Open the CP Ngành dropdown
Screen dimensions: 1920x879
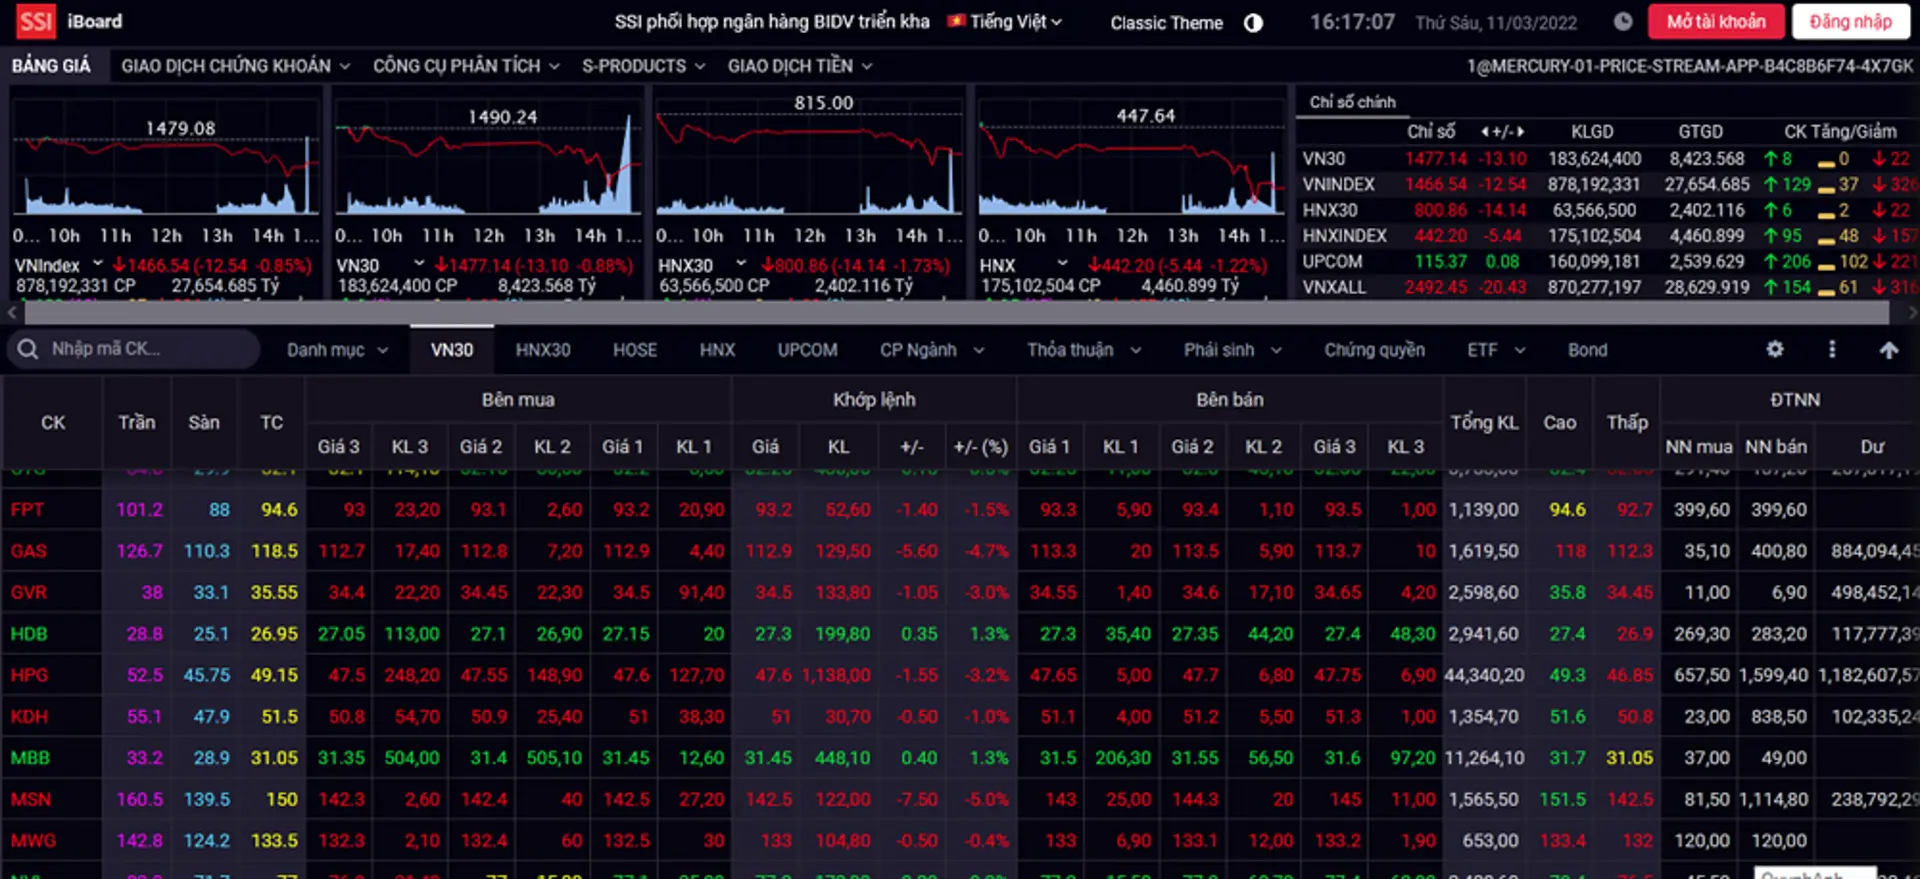(932, 350)
